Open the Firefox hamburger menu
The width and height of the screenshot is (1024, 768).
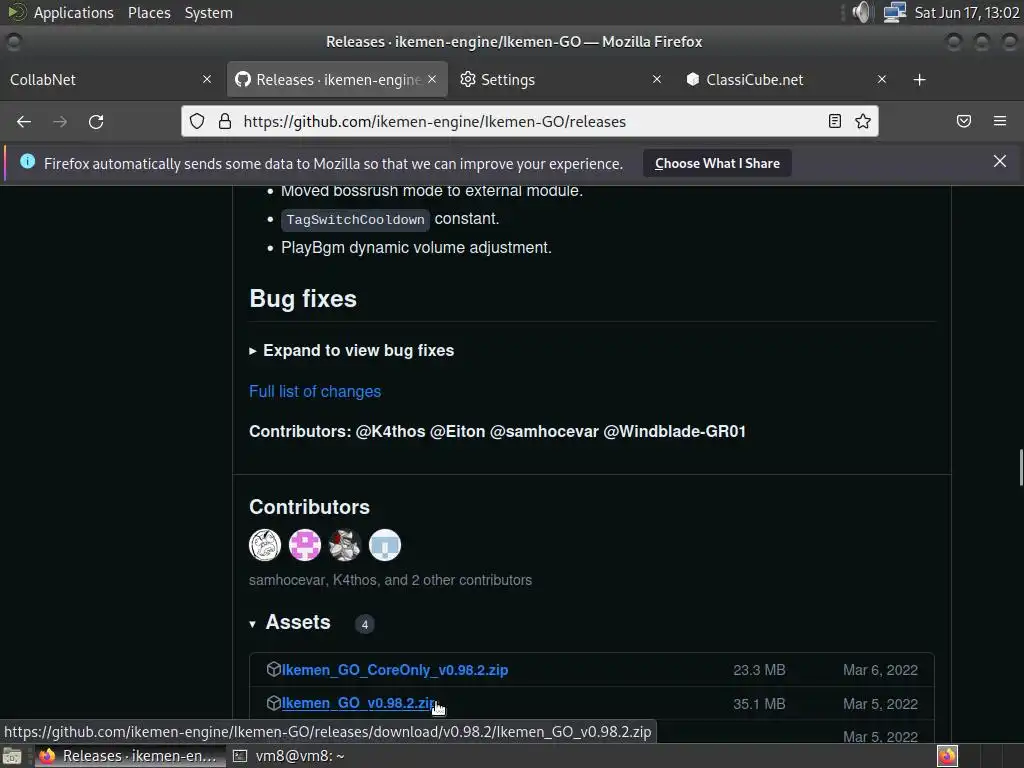(x=1000, y=121)
